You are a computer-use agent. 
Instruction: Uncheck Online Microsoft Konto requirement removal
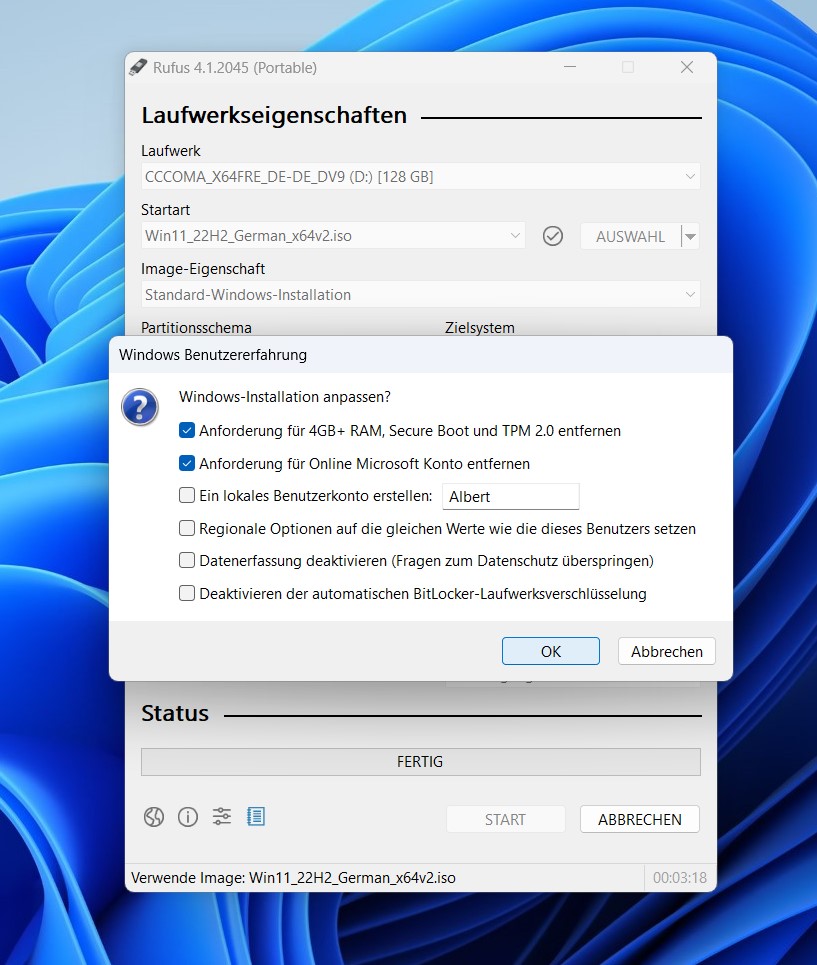(187, 463)
